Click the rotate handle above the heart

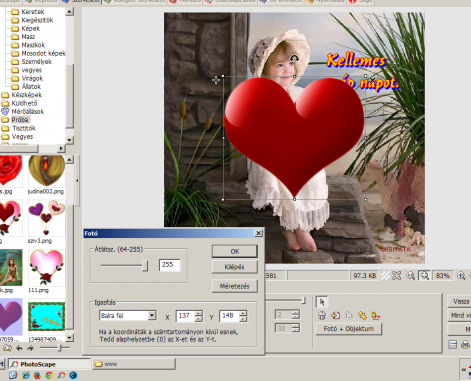pyautogui.click(x=294, y=59)
